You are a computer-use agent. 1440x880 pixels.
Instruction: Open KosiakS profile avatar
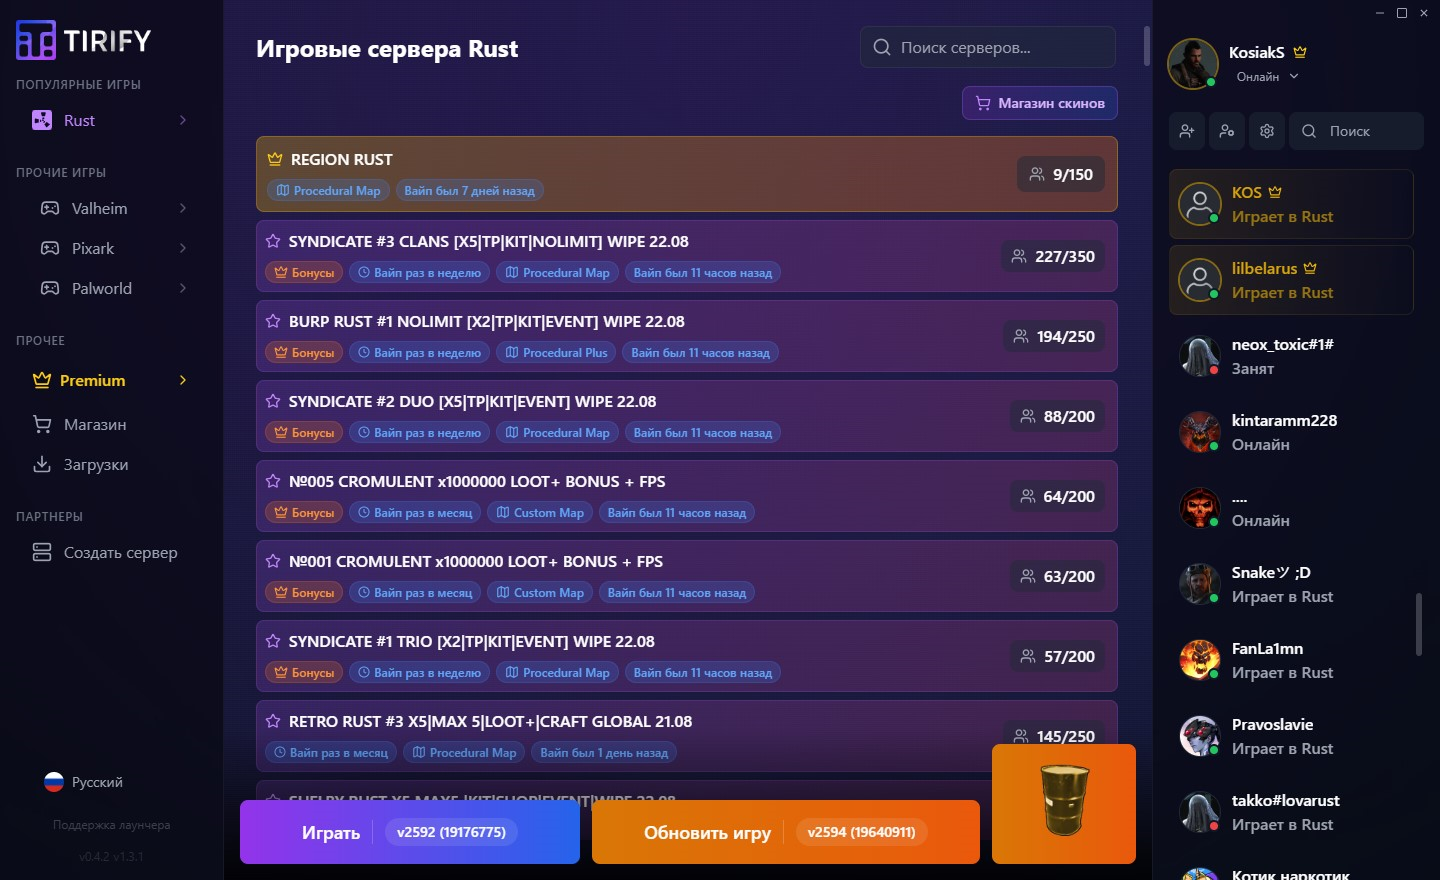tap(1193, 64)
